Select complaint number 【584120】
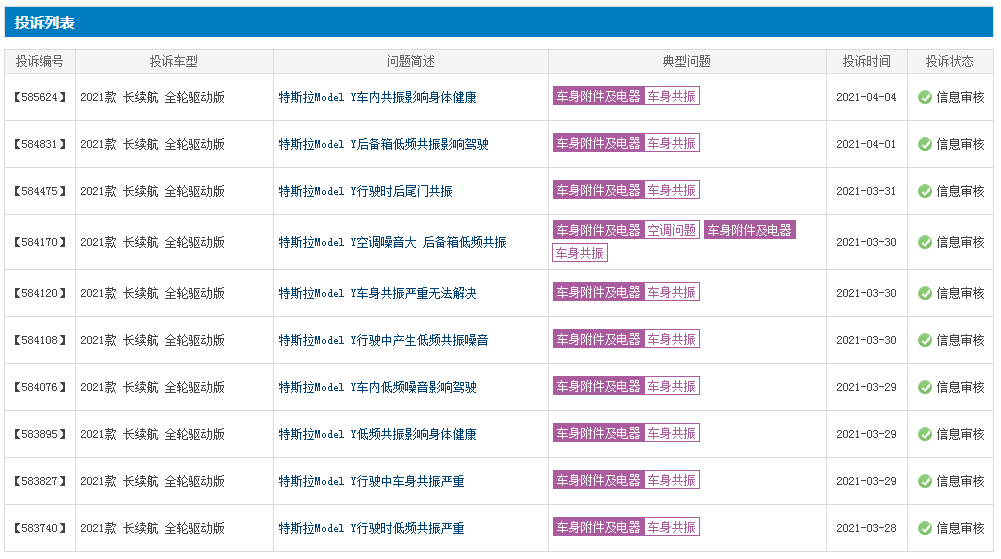The image size is (1001, 559). tap(40, 294)
